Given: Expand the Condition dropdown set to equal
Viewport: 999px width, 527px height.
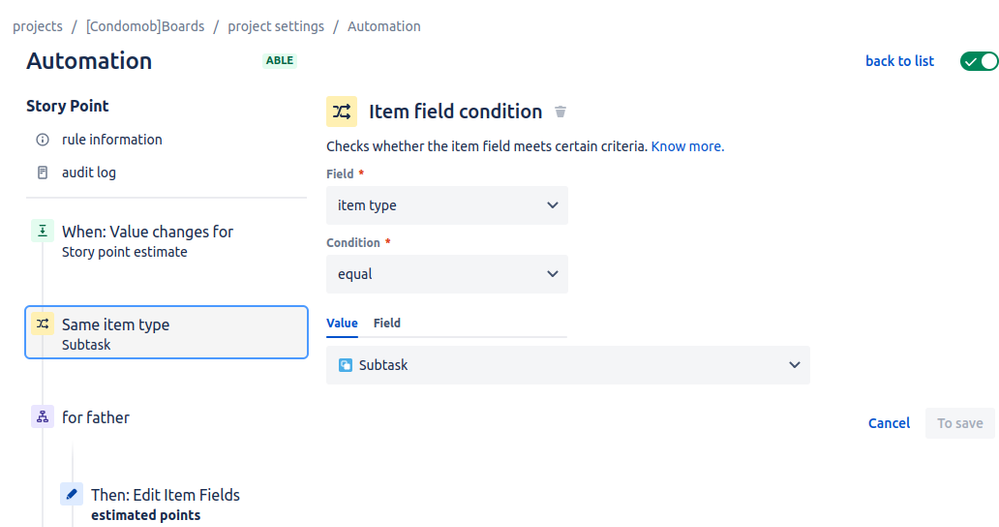Looking at the screenshot, I should (x=447, y=274).
